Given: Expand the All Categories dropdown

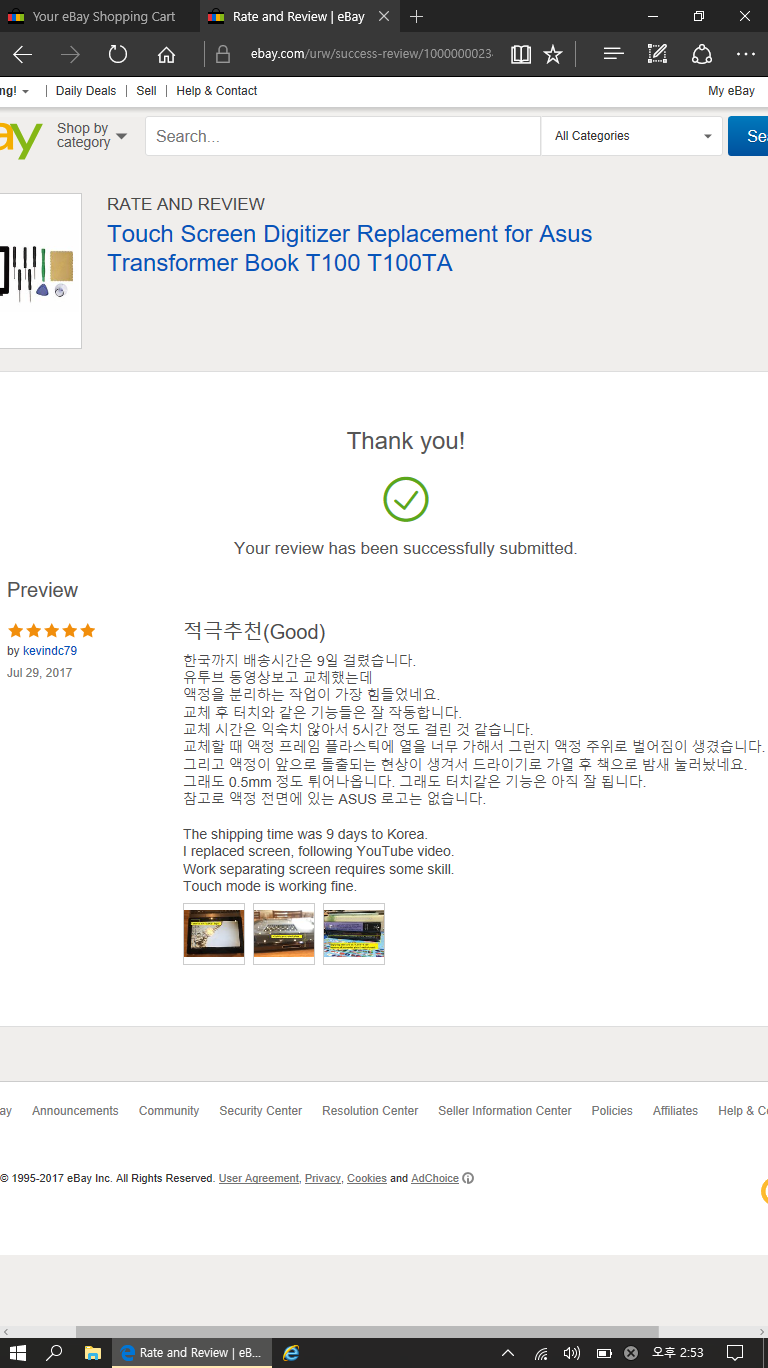Looking at the screenshot, I should [632, 136].
